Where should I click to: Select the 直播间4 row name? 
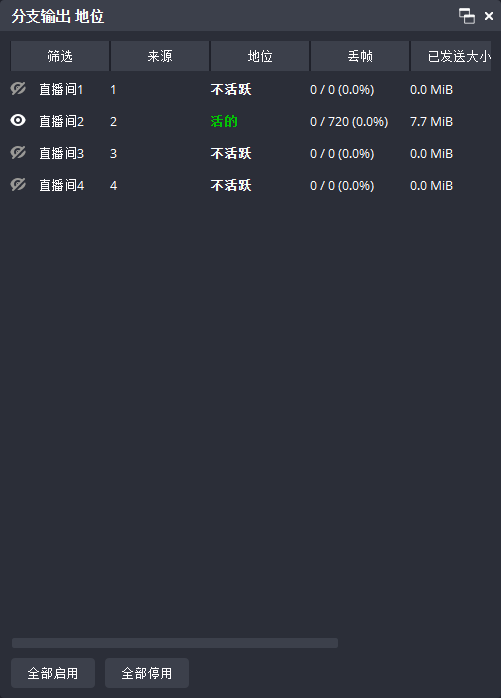61,186
